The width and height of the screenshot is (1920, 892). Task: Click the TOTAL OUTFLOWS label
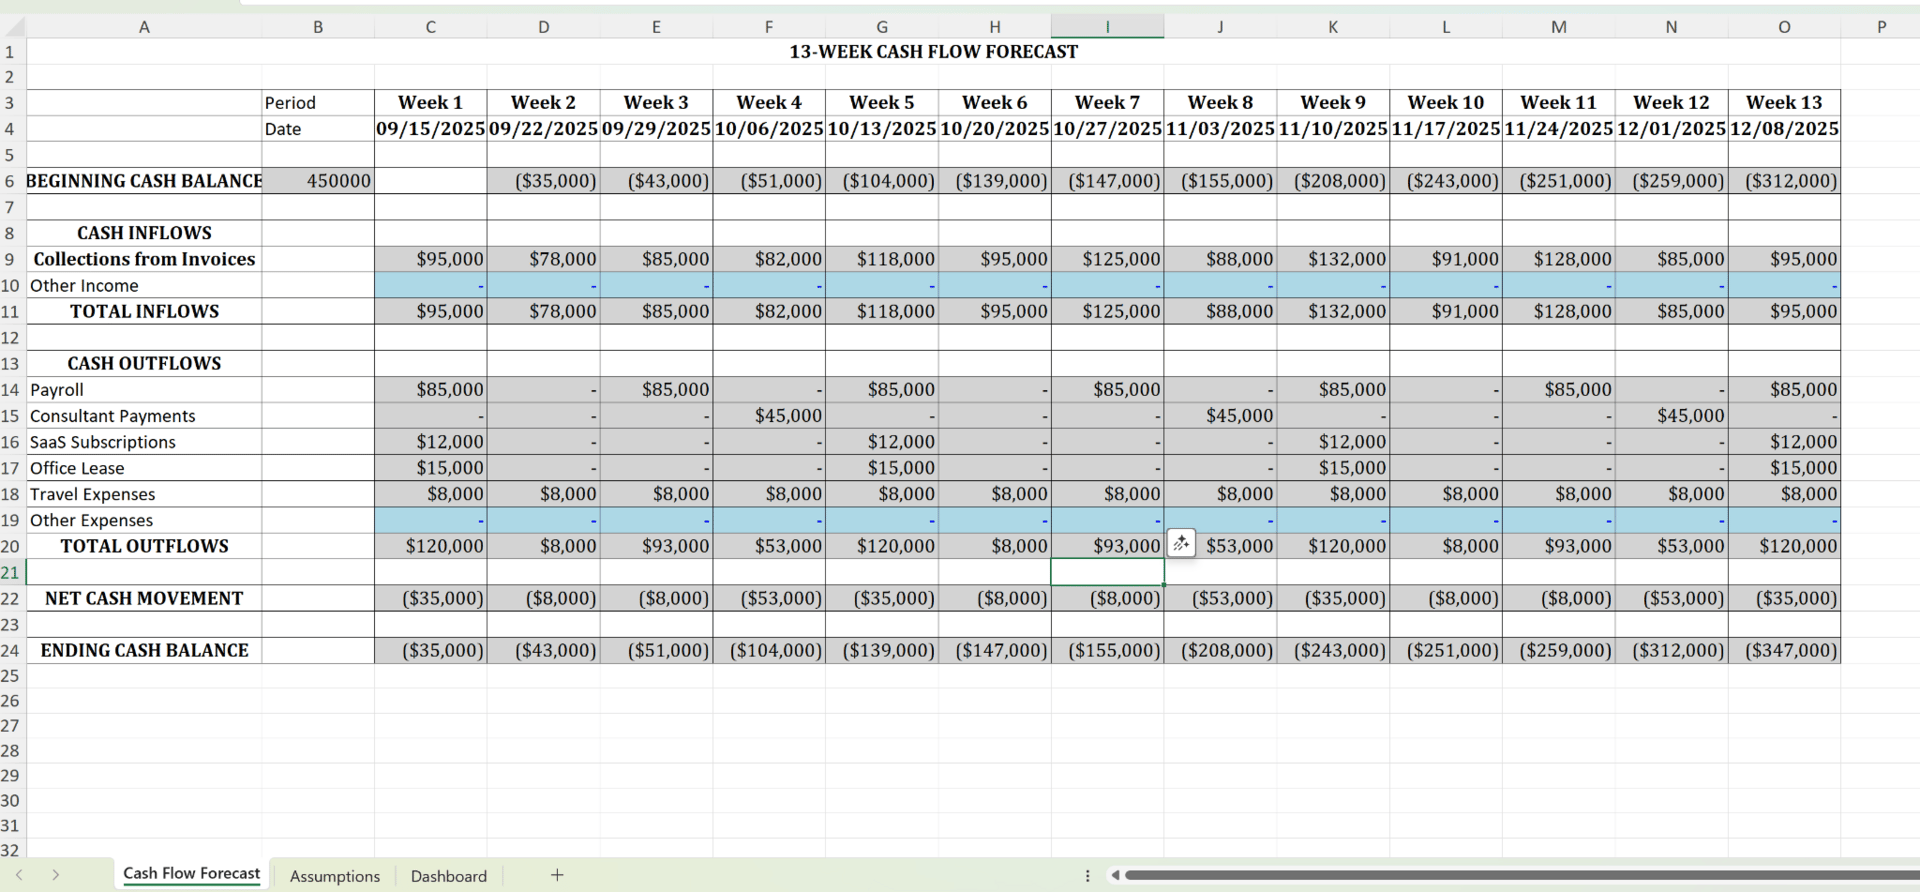click(x=144, y=546)
